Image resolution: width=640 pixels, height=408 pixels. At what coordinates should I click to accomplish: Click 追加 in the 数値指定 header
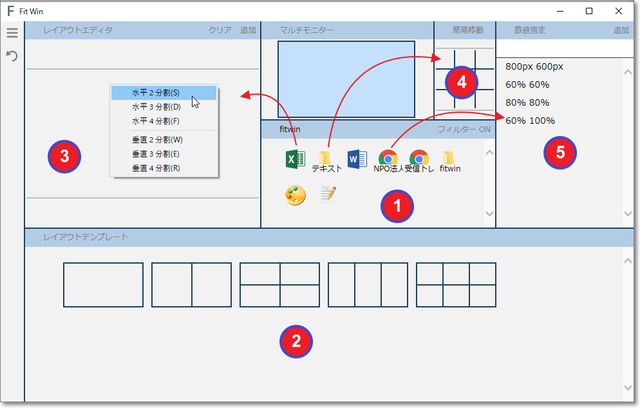pos(620,31)
